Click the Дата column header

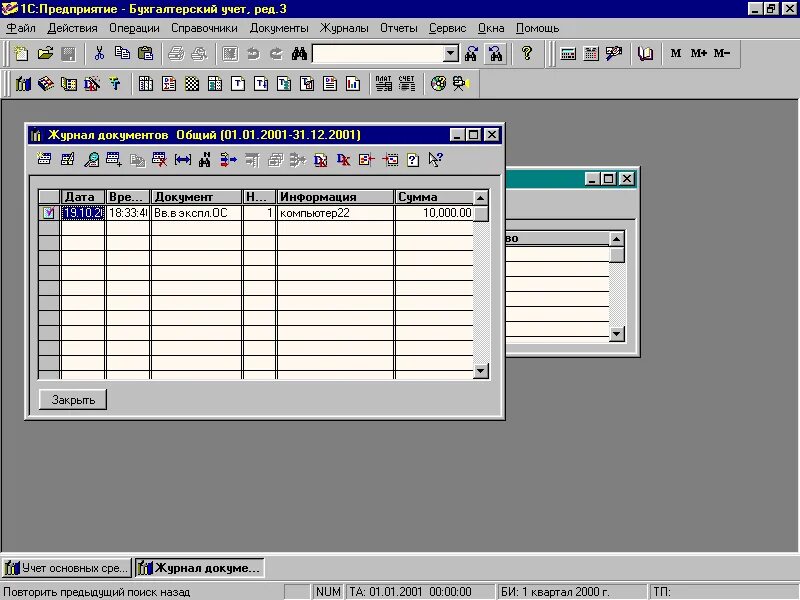tap(83, 197)
